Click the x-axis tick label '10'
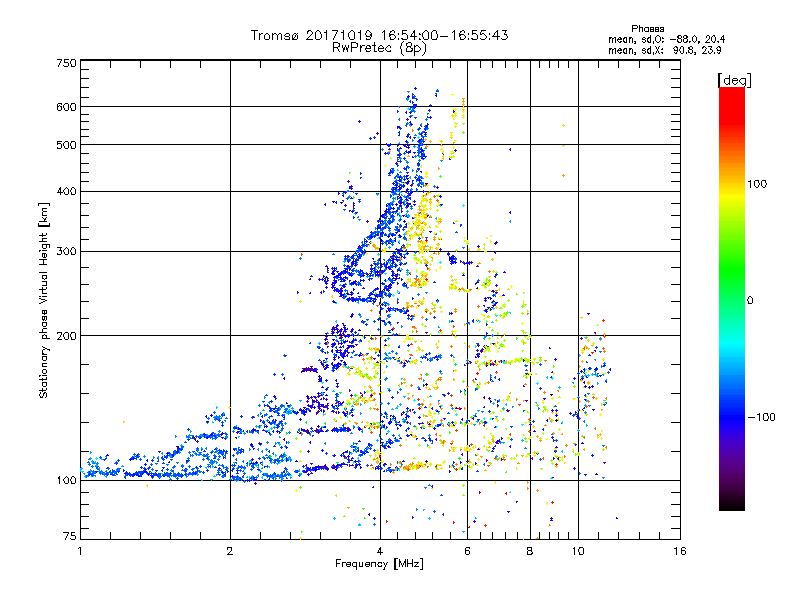This screenshot has height=600, width=800. pos(578,551)
